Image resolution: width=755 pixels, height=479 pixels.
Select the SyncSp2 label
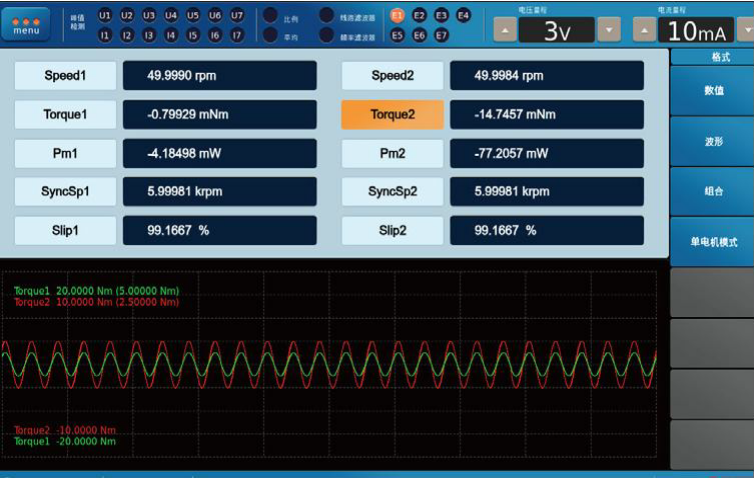392,192
